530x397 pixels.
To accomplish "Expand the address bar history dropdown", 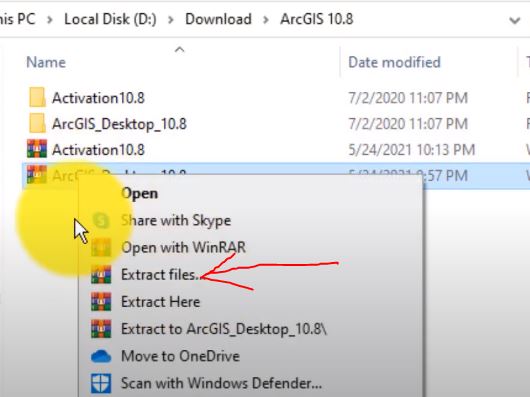I will [x=514, y=21].
